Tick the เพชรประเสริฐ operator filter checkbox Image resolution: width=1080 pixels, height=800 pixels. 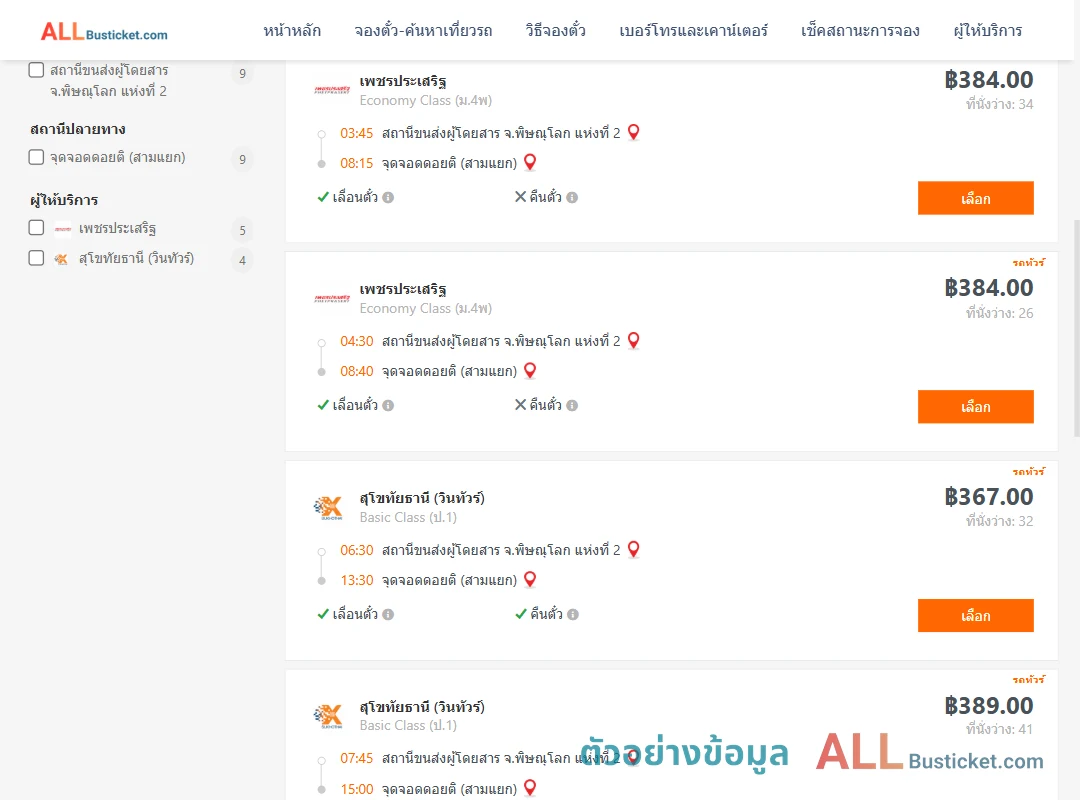[x=37, y=228]
